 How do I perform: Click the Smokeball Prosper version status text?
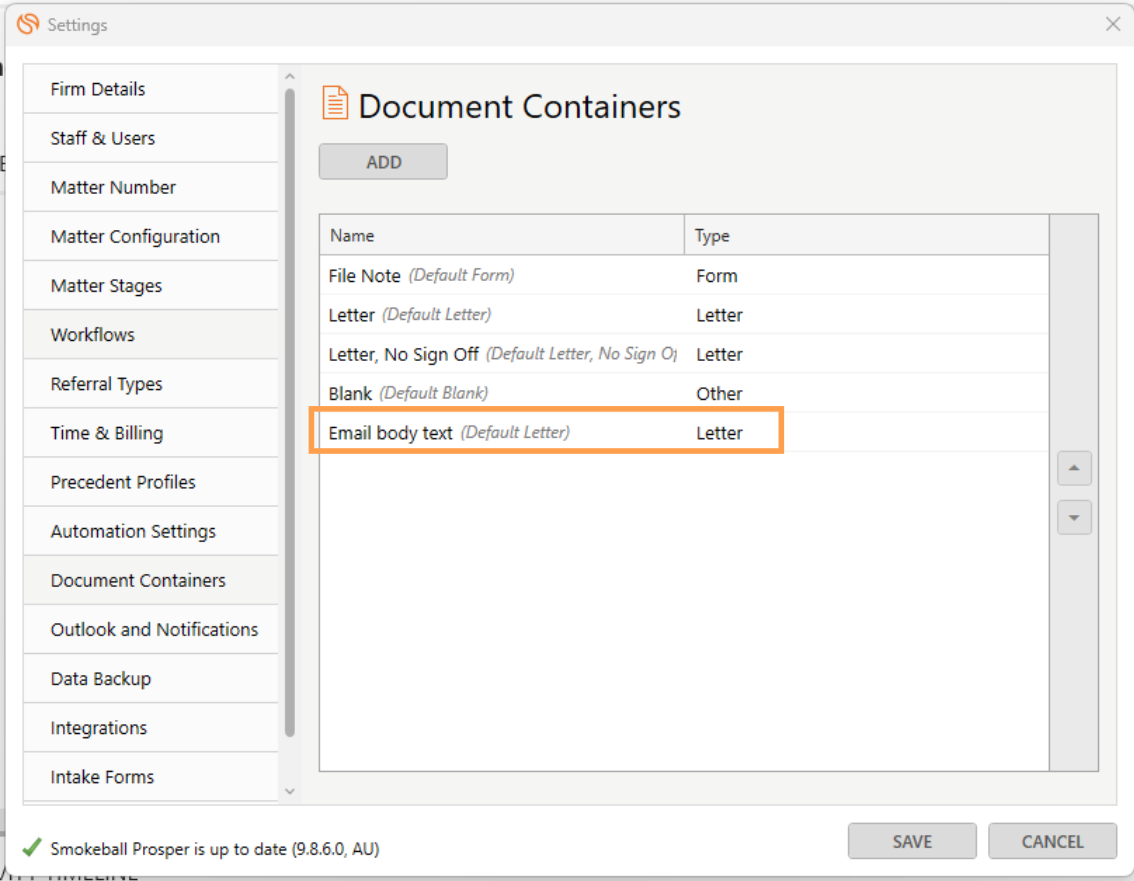pos(215,848)
